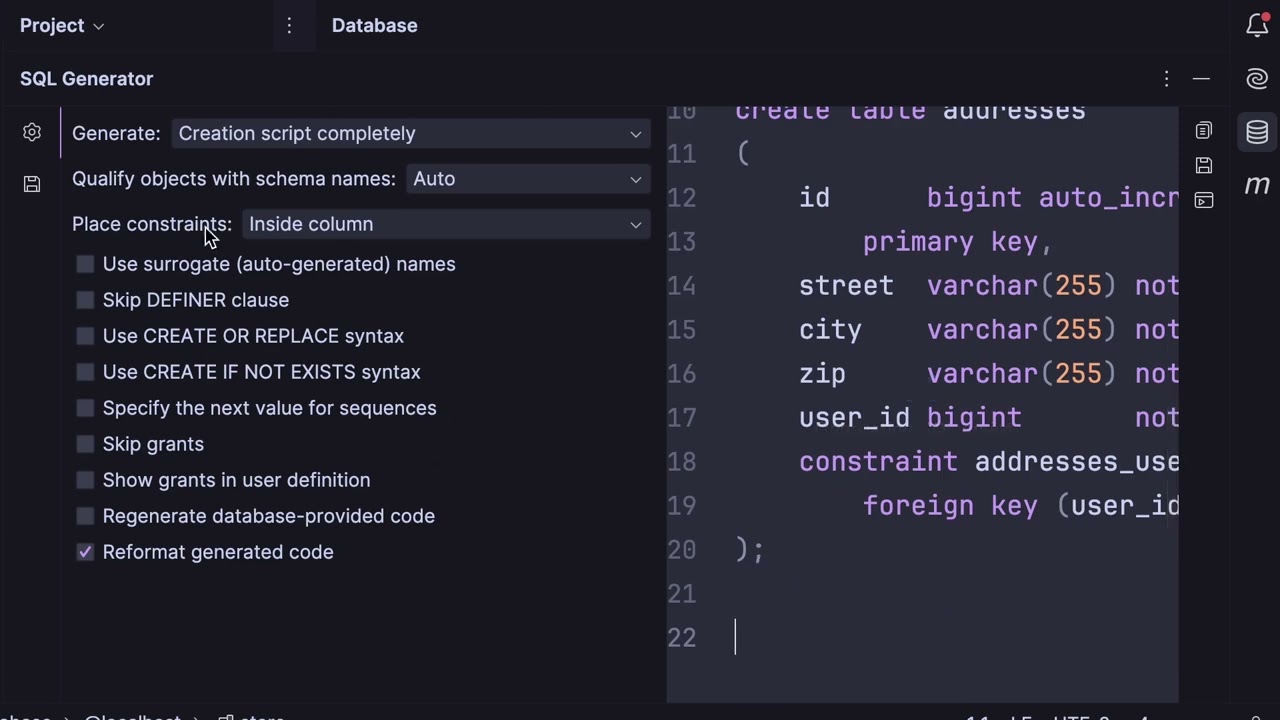Expand the Project view dropdown
The image size is (1280, 720).
tap(62, 26)
